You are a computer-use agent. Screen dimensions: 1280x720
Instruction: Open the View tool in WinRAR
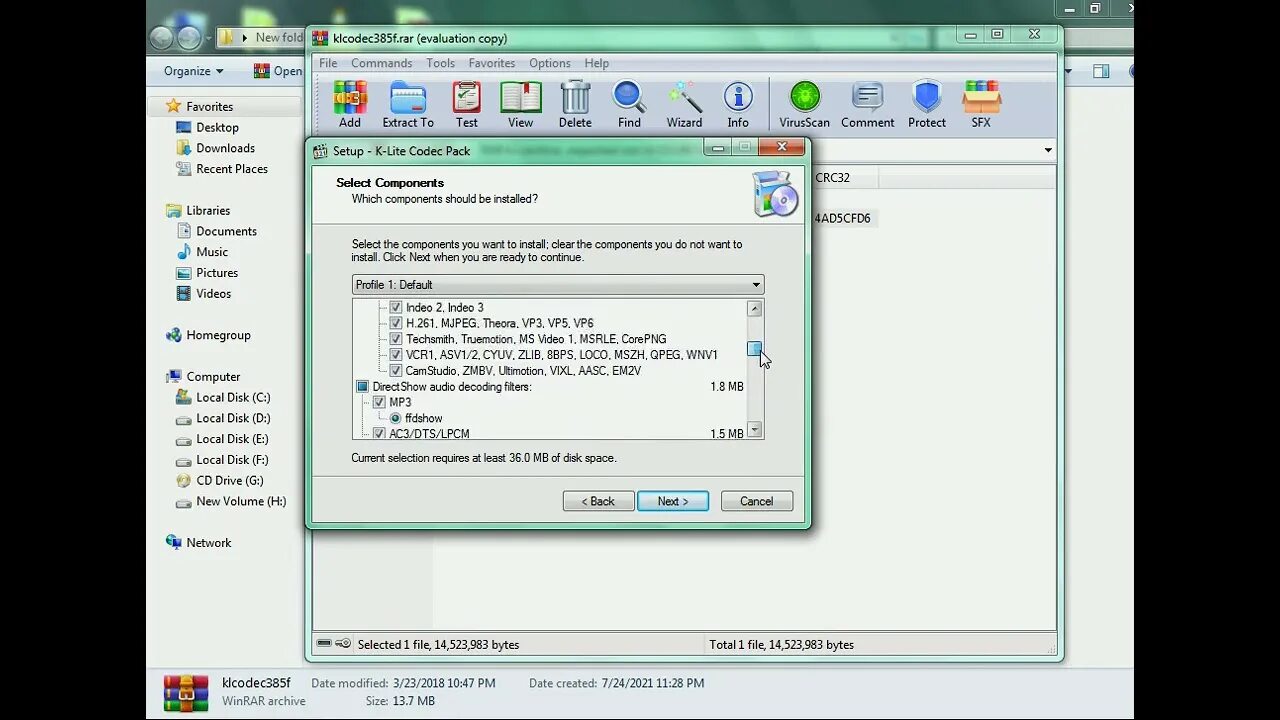[520, 105]
